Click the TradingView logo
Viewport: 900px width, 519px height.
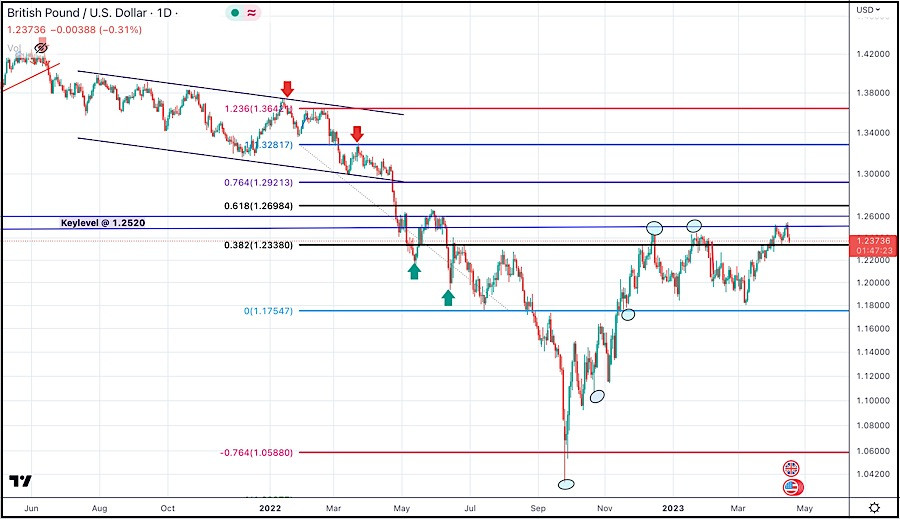point(20,481)
